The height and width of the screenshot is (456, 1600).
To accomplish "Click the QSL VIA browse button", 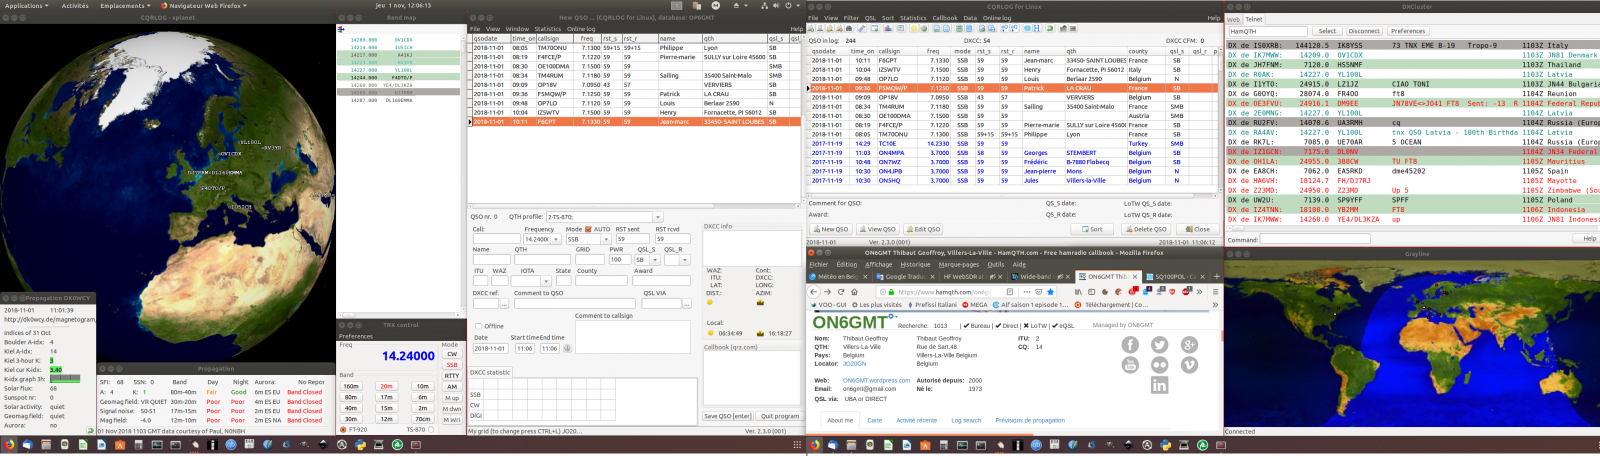I will [686, 303].
